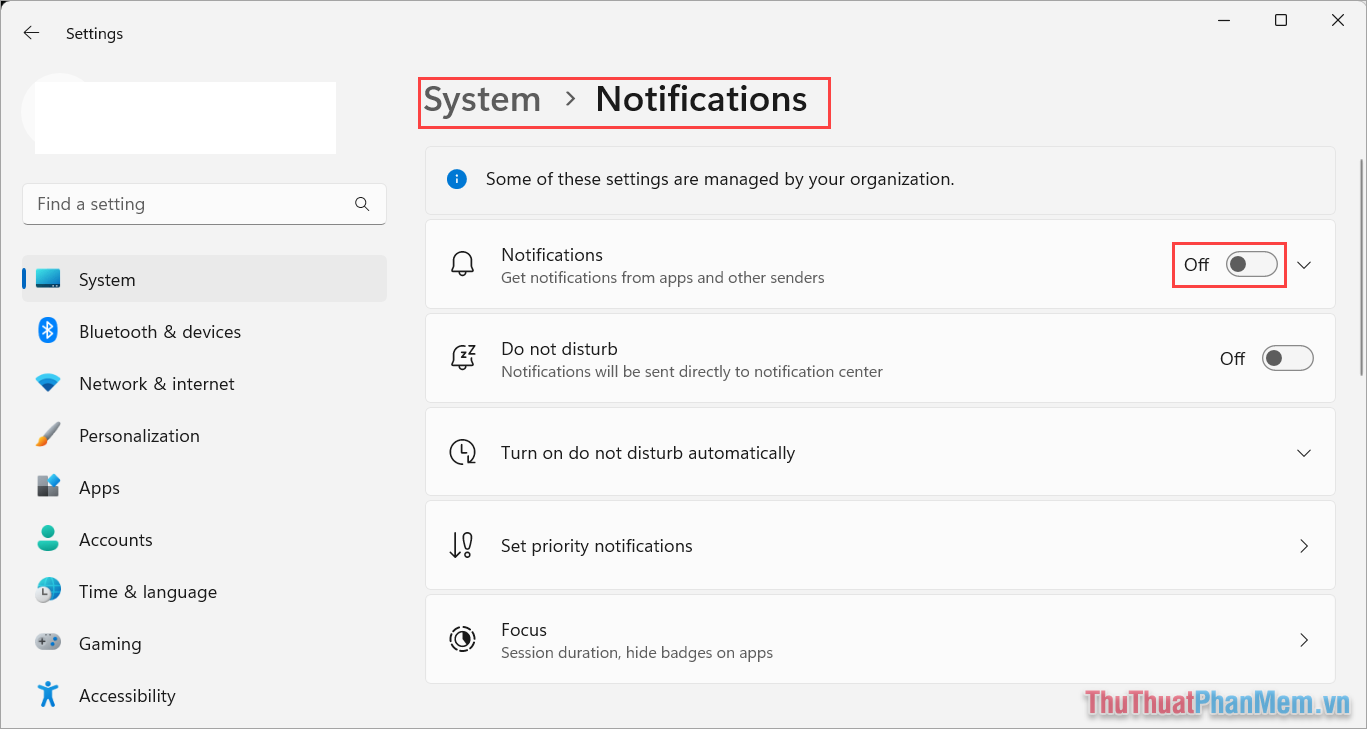This screenshot has height=729, width=1367.
Task: Select the Apps icon in the sidebar
Action: point(47,487)
